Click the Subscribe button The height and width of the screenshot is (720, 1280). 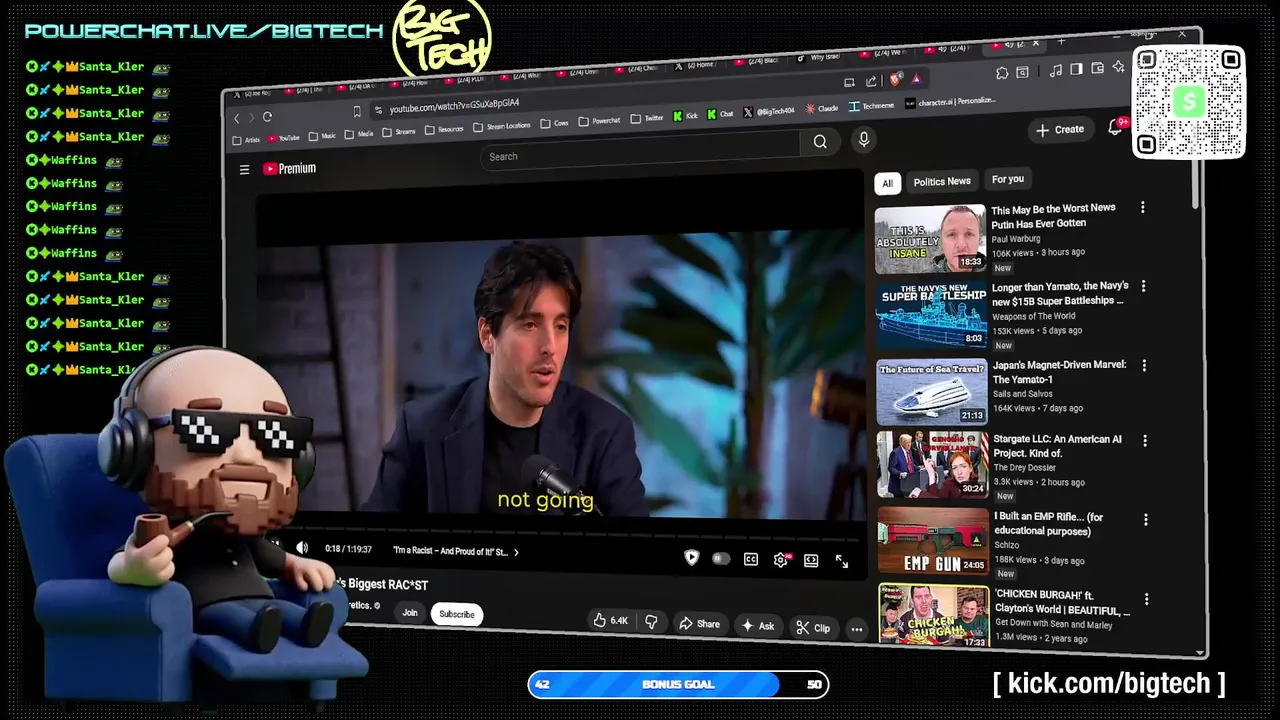[x=457, y=614]
